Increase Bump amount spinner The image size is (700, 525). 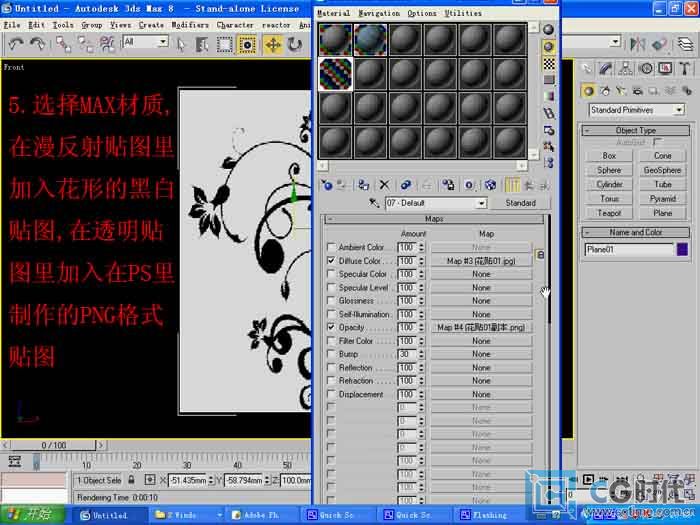click(x=421, y=351)
